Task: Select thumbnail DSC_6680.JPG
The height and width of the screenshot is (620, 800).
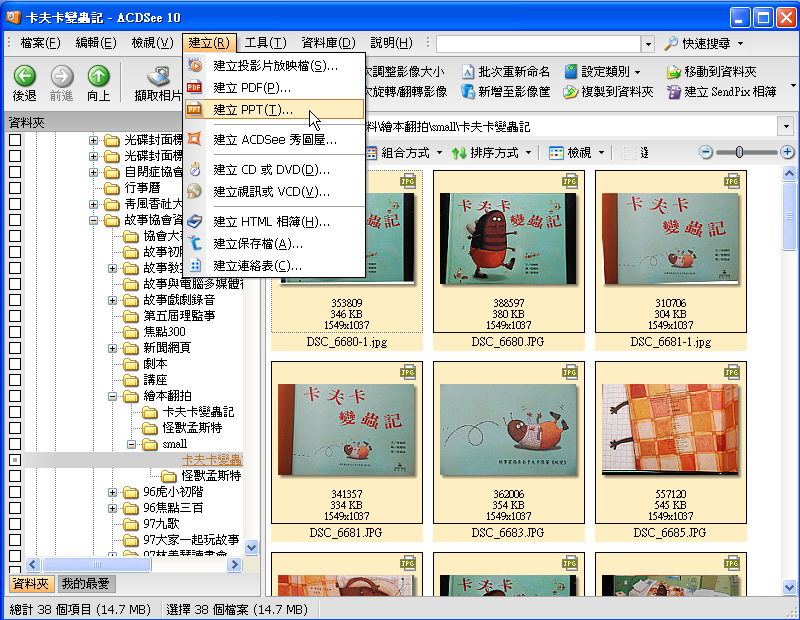Action: click(509, 260)
